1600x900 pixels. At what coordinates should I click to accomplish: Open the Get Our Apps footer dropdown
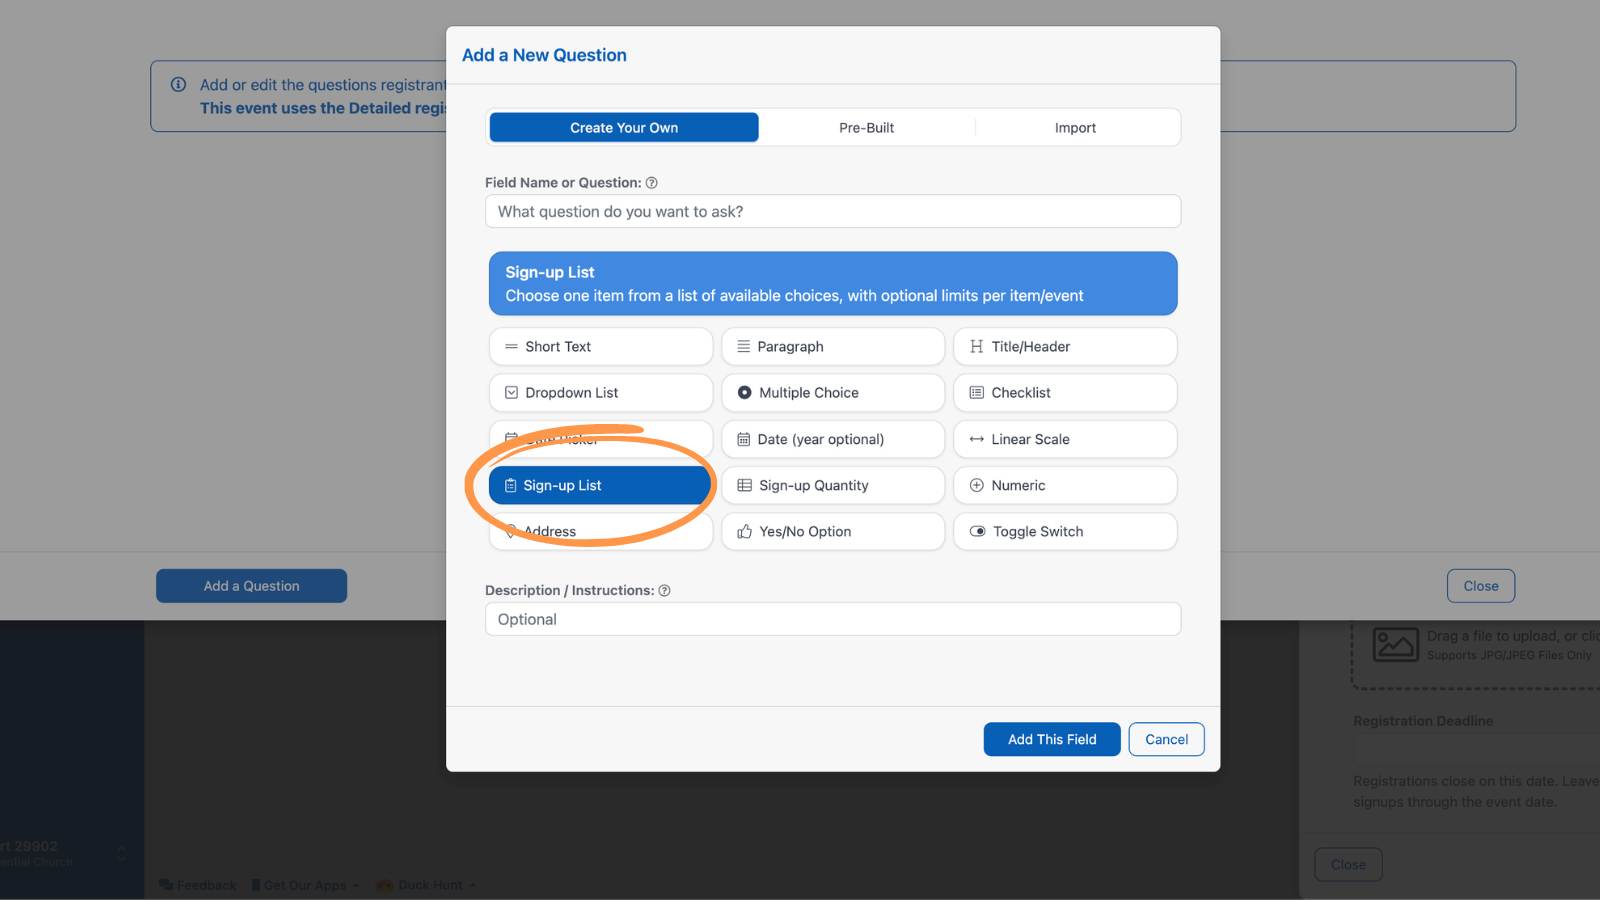[x=305, y=885]
